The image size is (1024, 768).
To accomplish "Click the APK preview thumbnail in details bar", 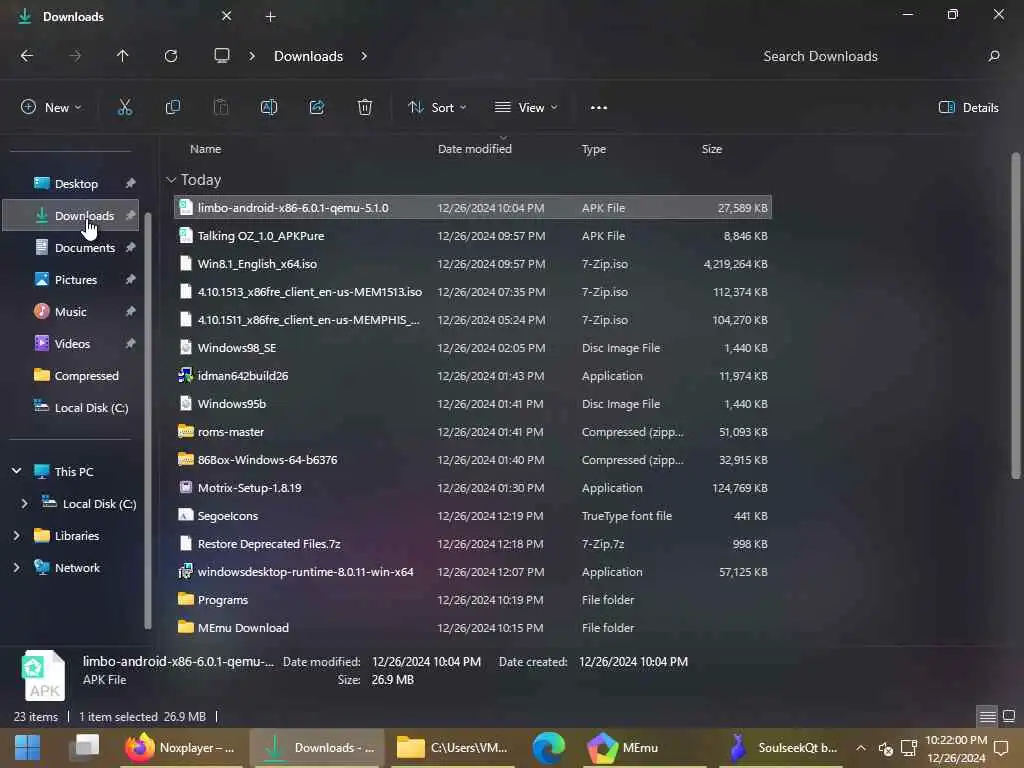I will pyautogui.click(x=44, y=675).
